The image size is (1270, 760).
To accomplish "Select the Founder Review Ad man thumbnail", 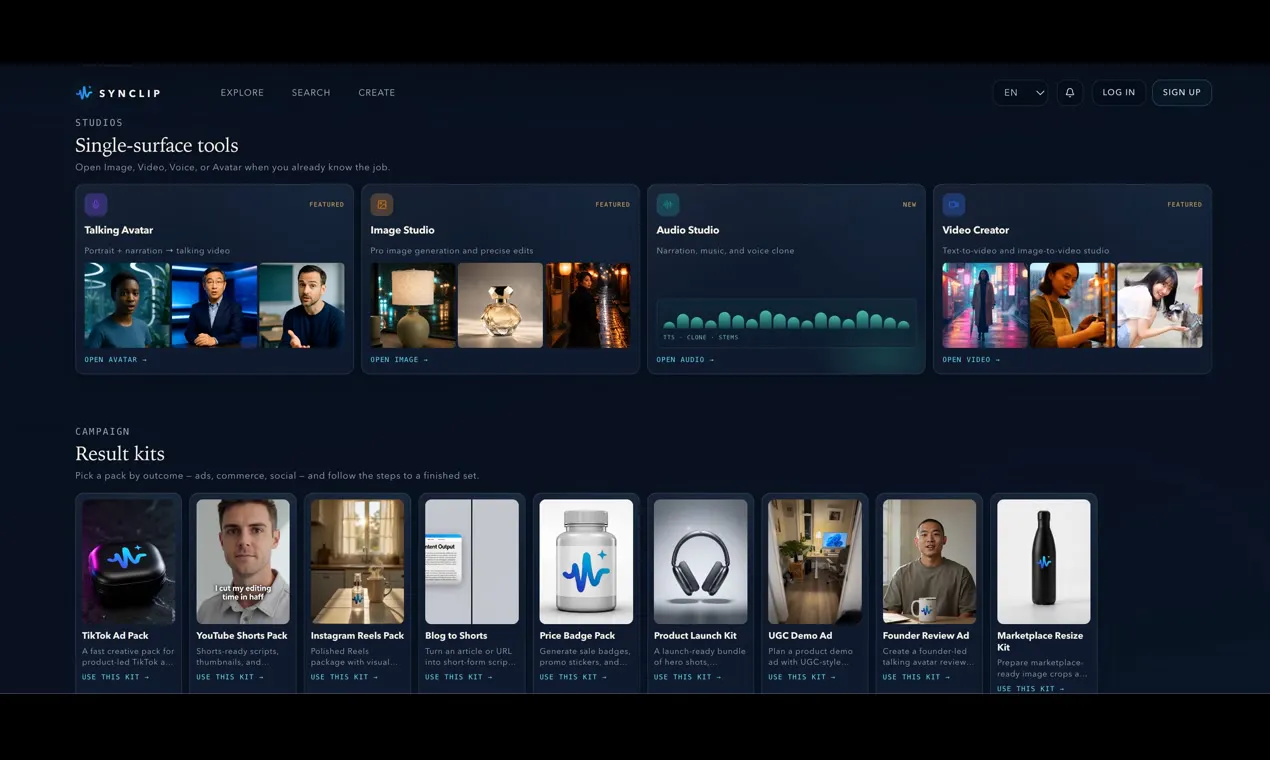I will click(x=930, y=562).
